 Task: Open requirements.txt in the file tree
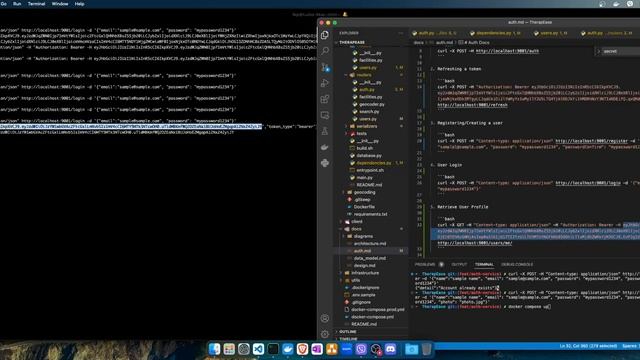point(370,214)
